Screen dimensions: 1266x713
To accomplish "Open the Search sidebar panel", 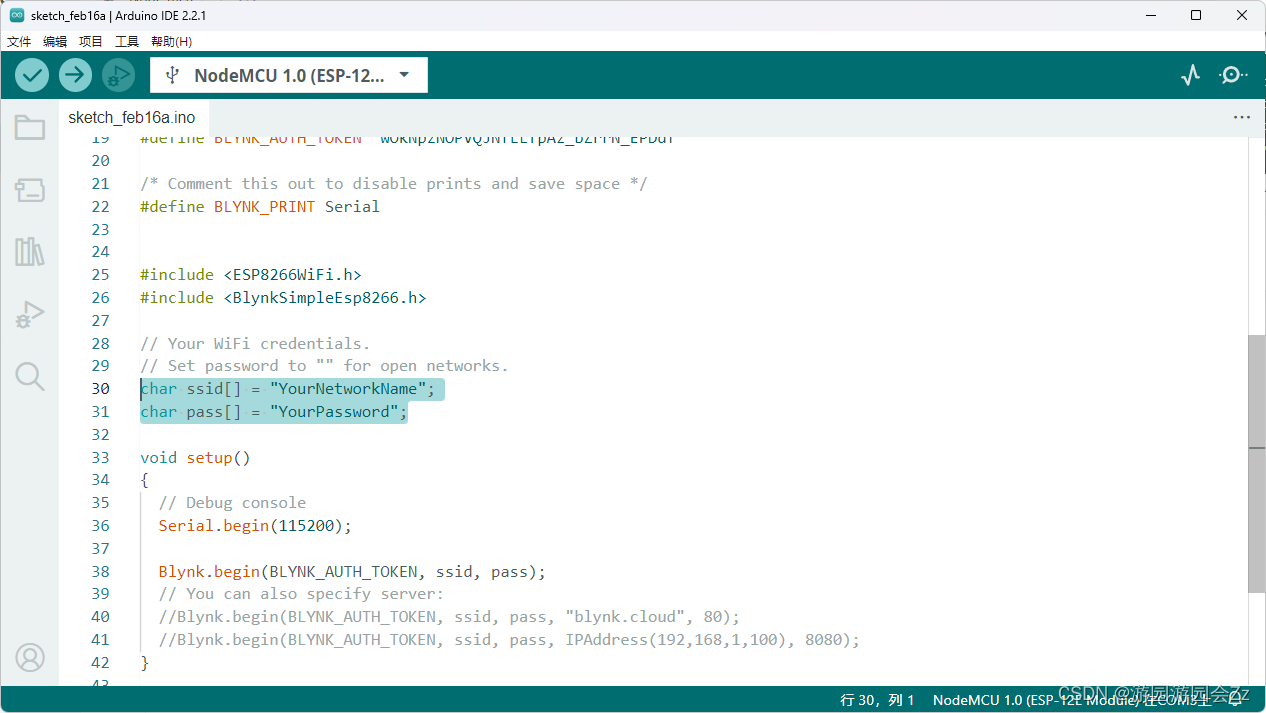I will [x=29, y=376].
